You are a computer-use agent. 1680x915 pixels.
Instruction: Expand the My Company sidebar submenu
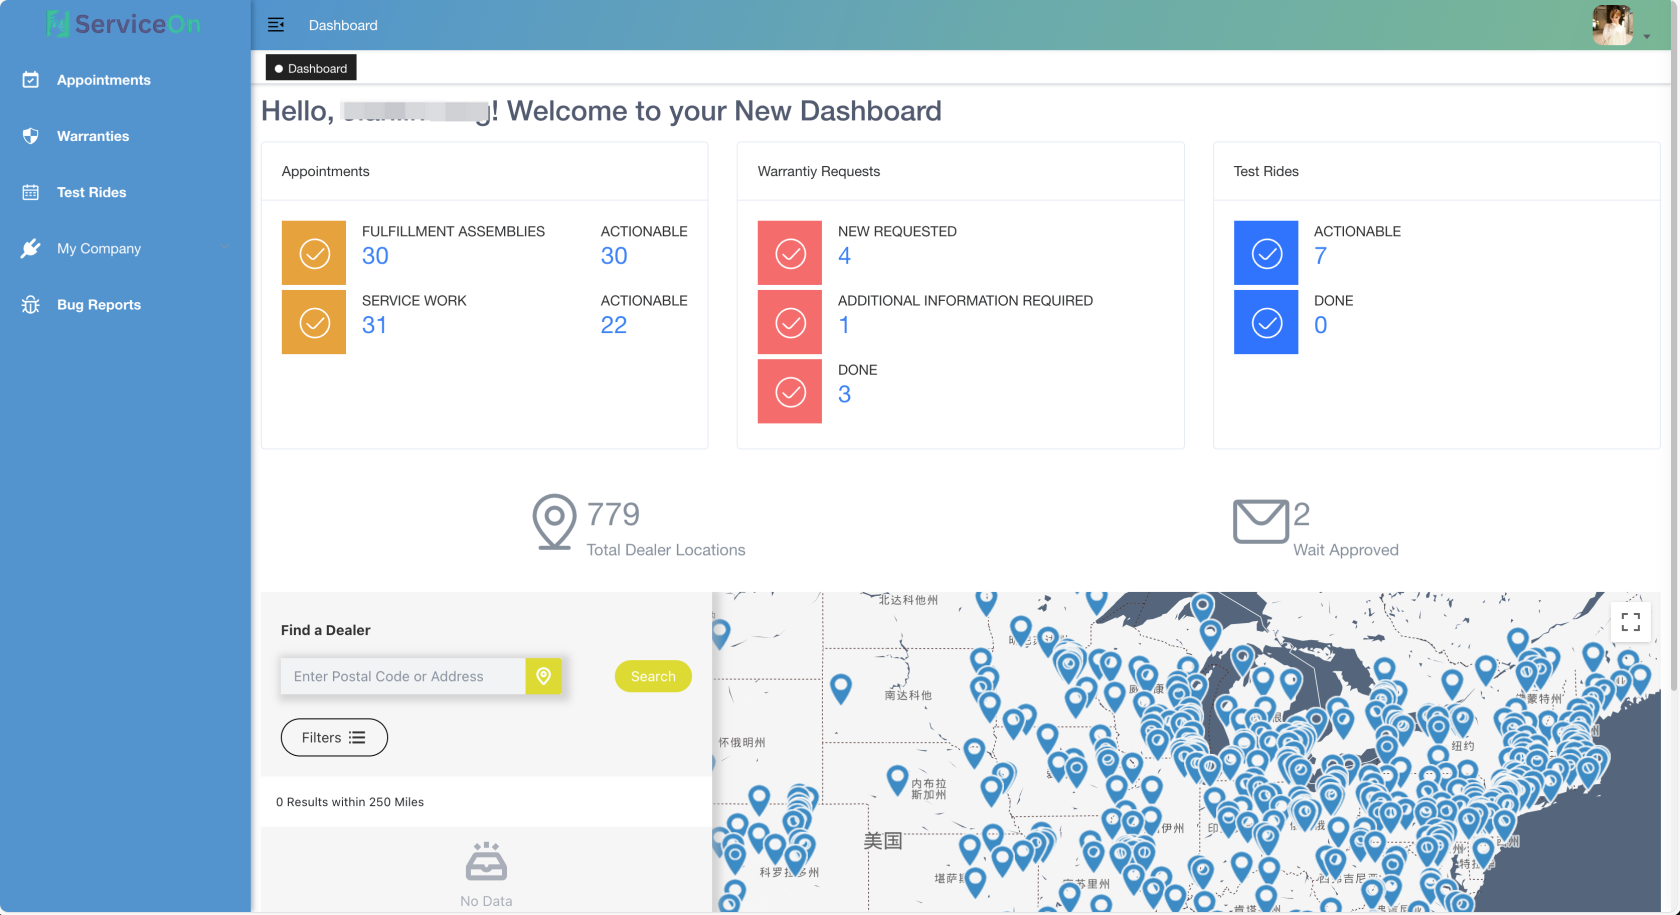coord(125,249)
